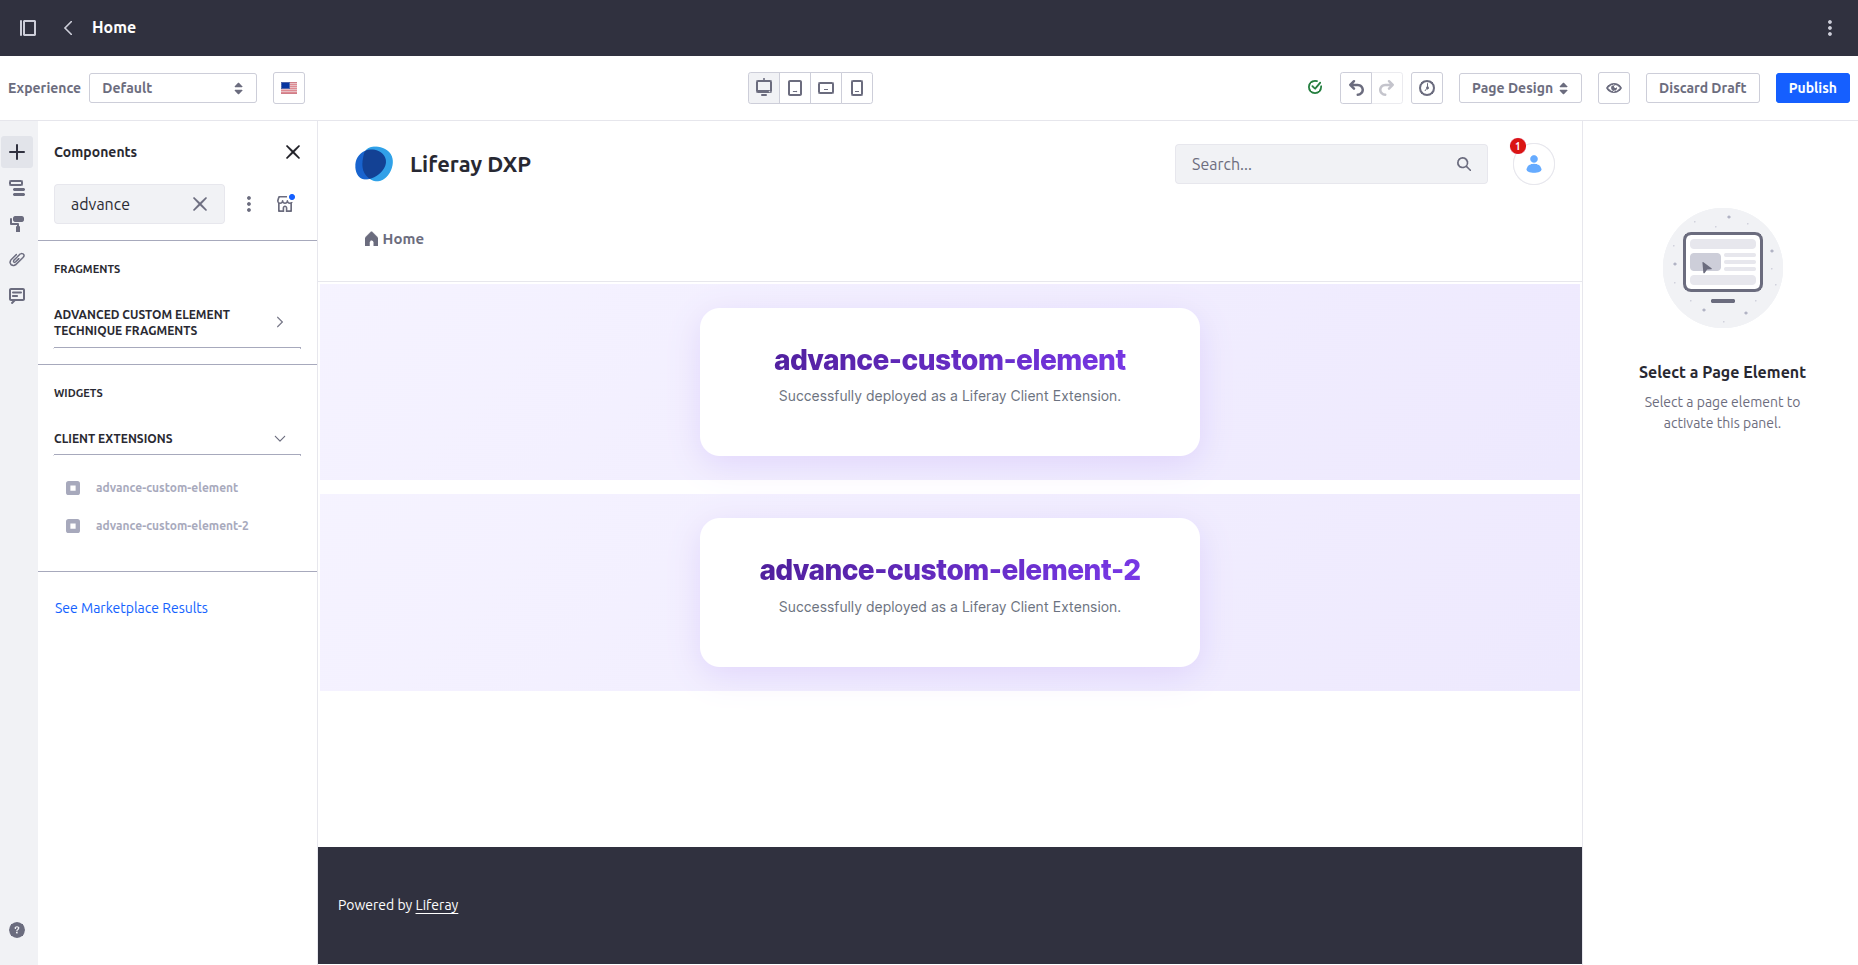Toggle the product menu sidebar icon

(28, 28)
